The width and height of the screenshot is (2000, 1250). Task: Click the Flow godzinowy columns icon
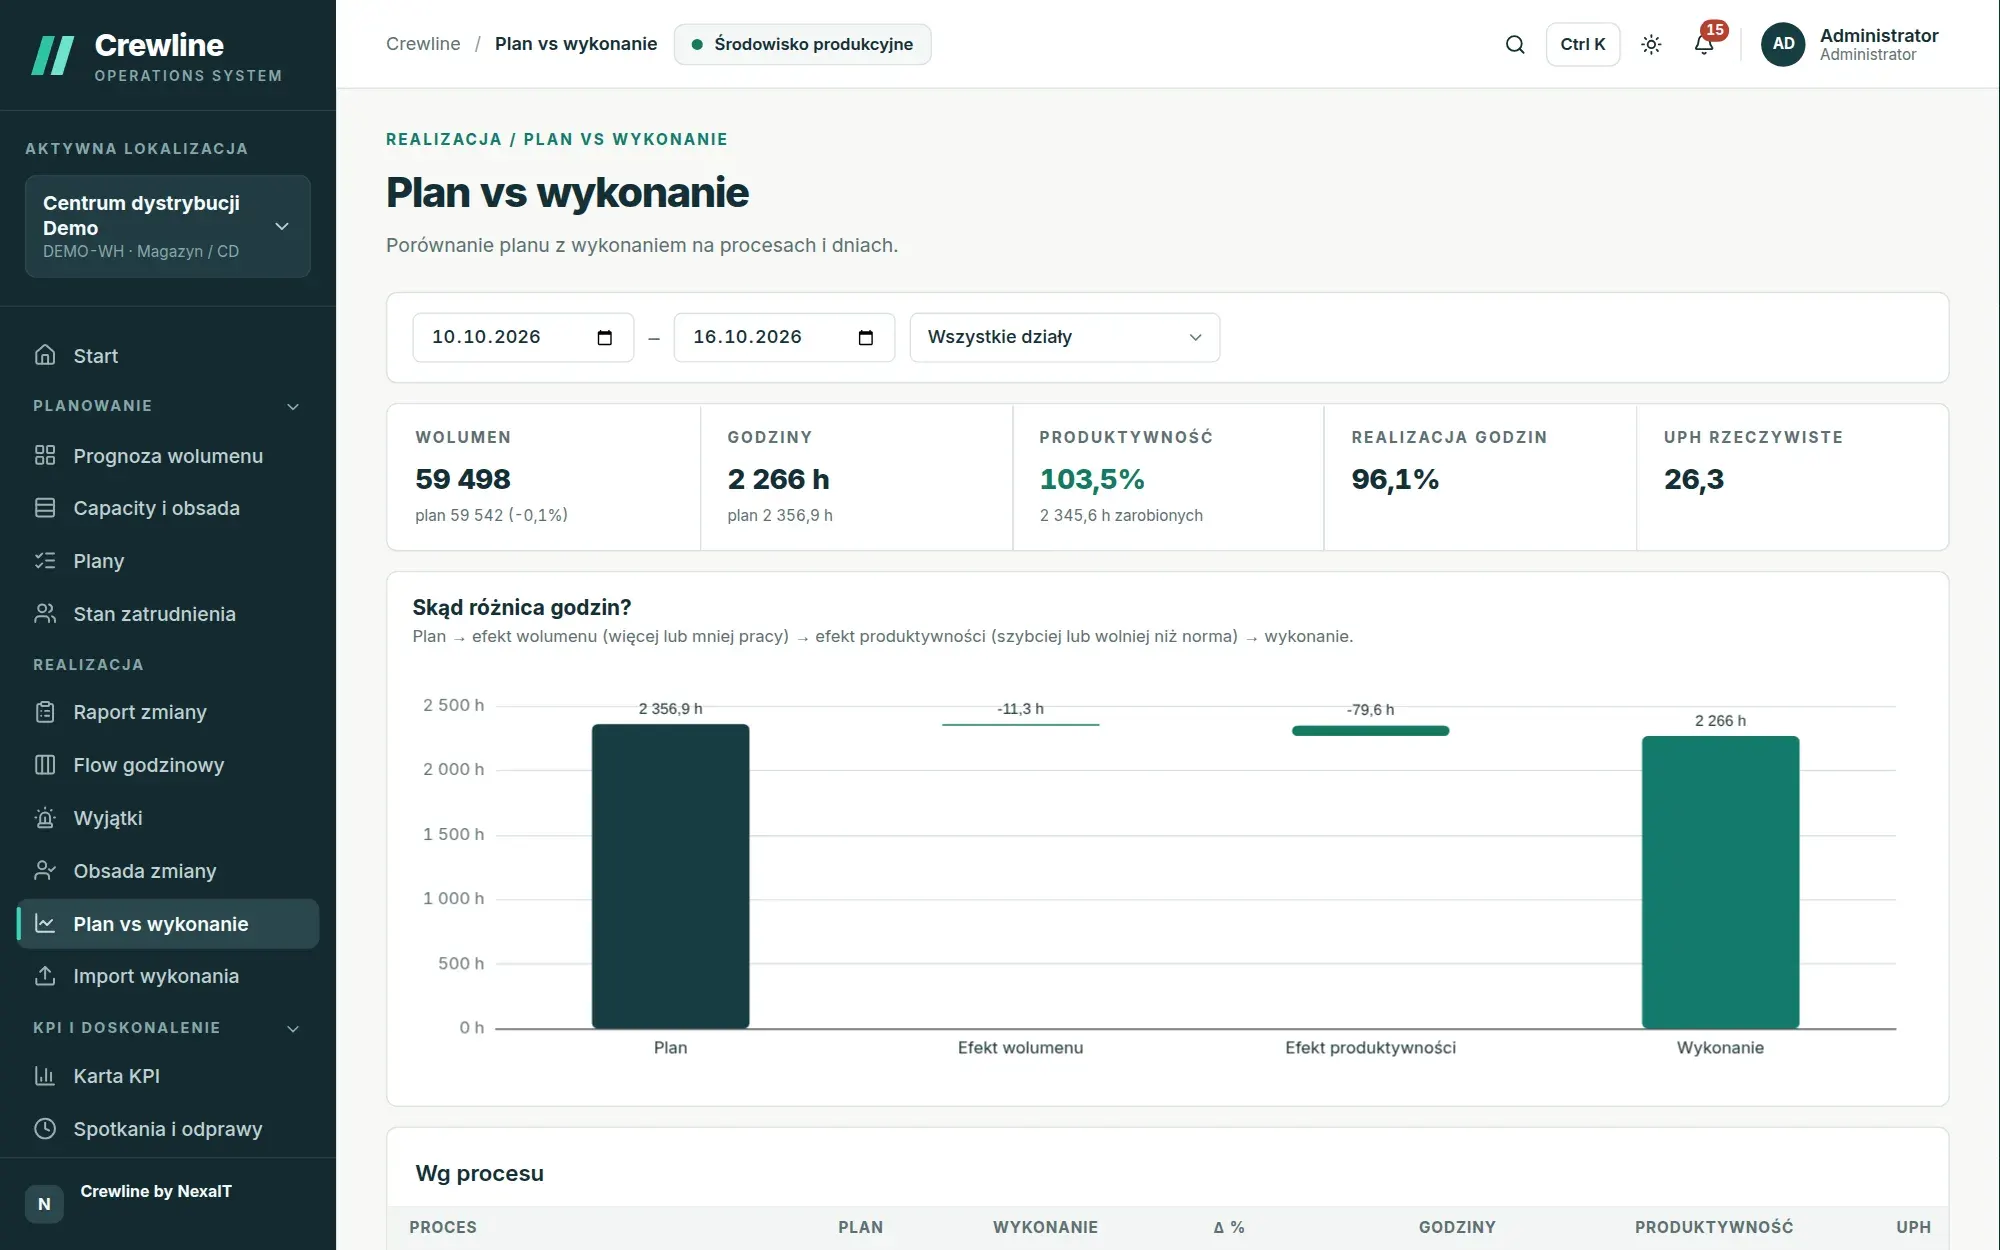[45, 765]
